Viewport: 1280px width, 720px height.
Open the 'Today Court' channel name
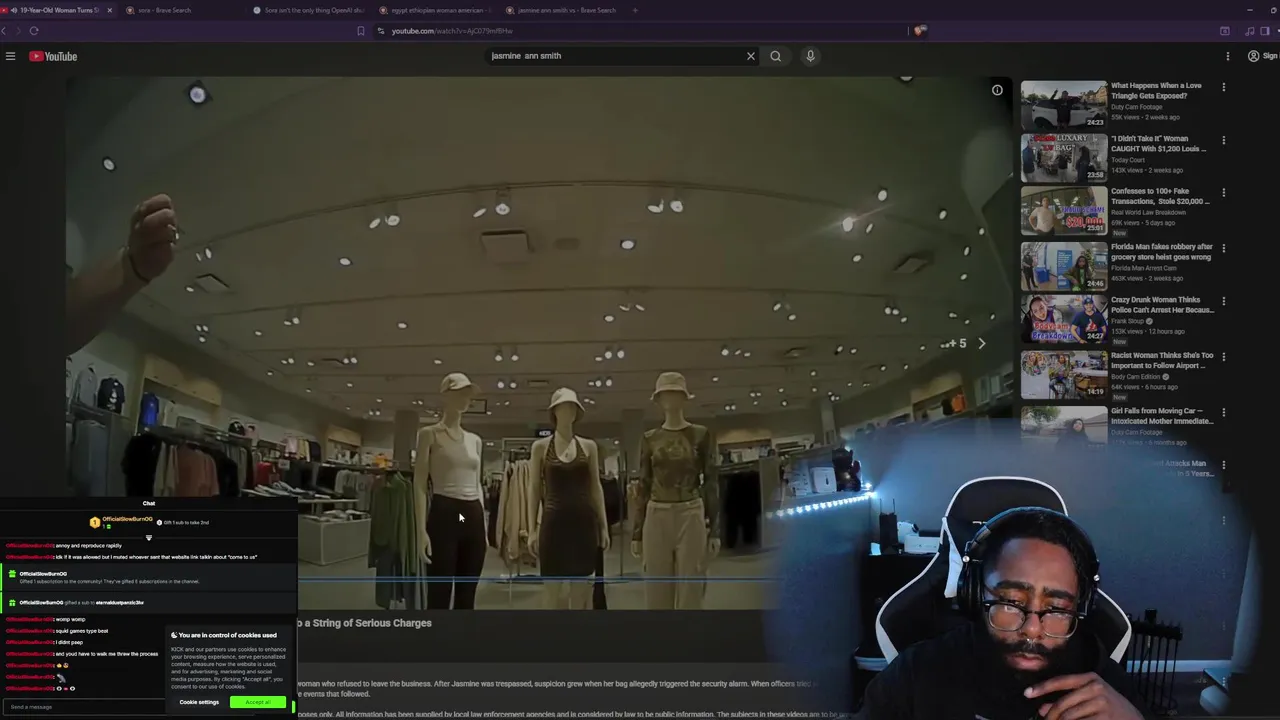(1128, 160)
